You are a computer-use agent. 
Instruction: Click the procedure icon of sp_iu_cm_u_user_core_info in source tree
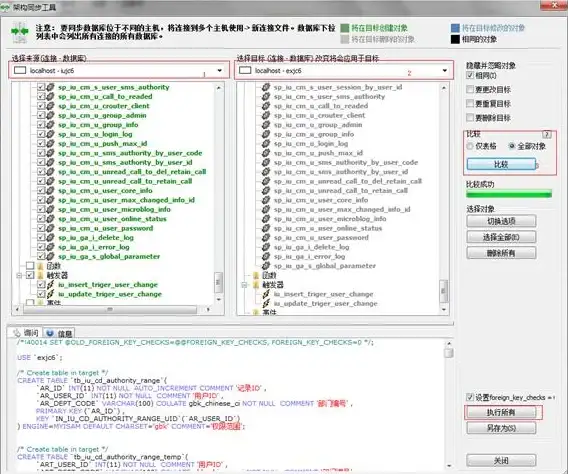[x=50, y=190]
